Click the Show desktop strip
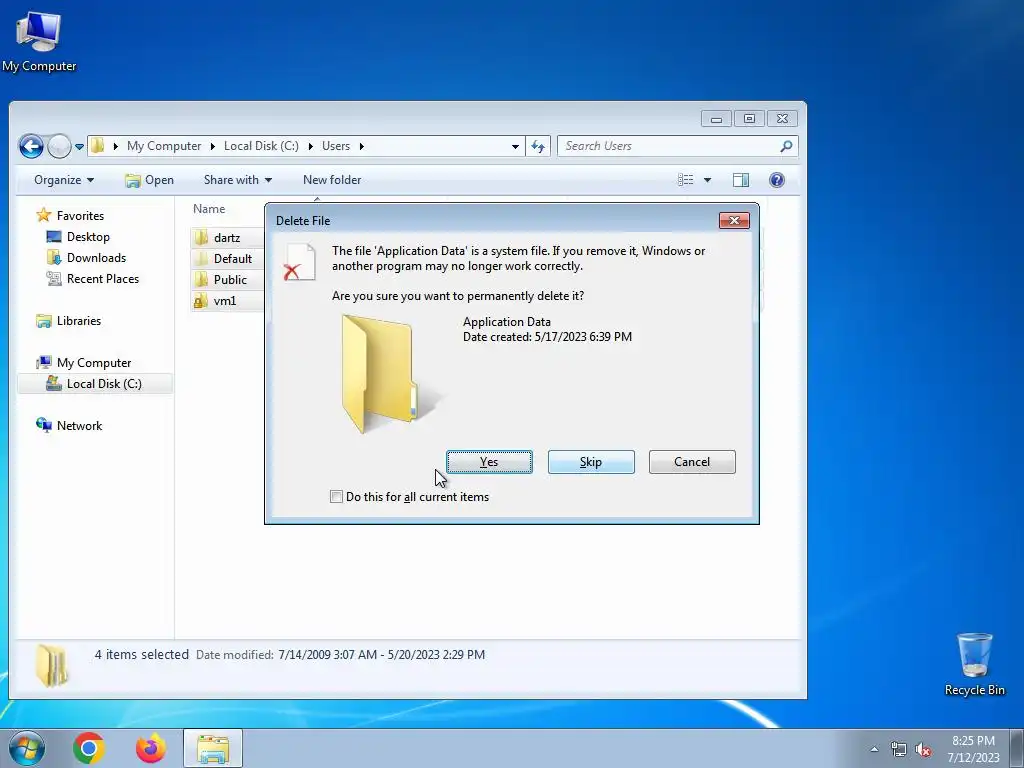The height and width of the screenshot is (768, 1024). 1016,748
